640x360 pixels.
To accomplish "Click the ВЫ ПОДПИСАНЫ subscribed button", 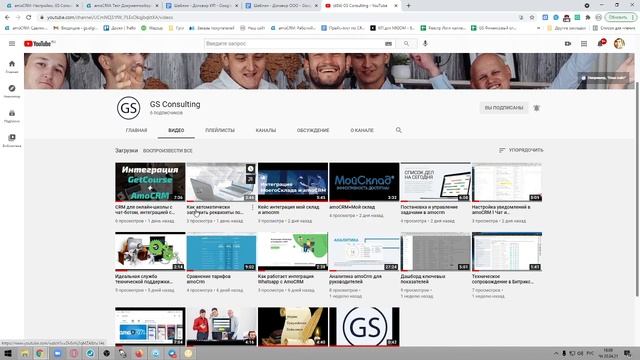I will click(x=504, y=108).
